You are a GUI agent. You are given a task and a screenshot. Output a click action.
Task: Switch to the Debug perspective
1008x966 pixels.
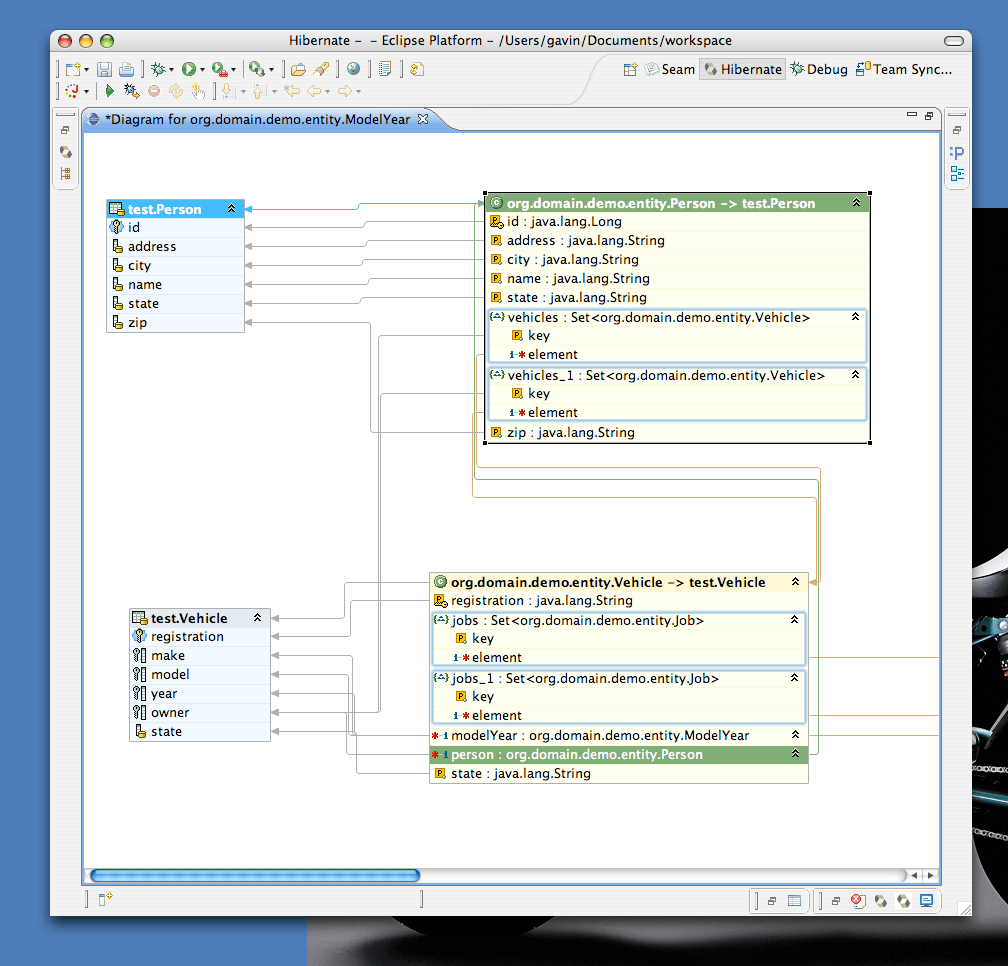click(x=818, y=69)
